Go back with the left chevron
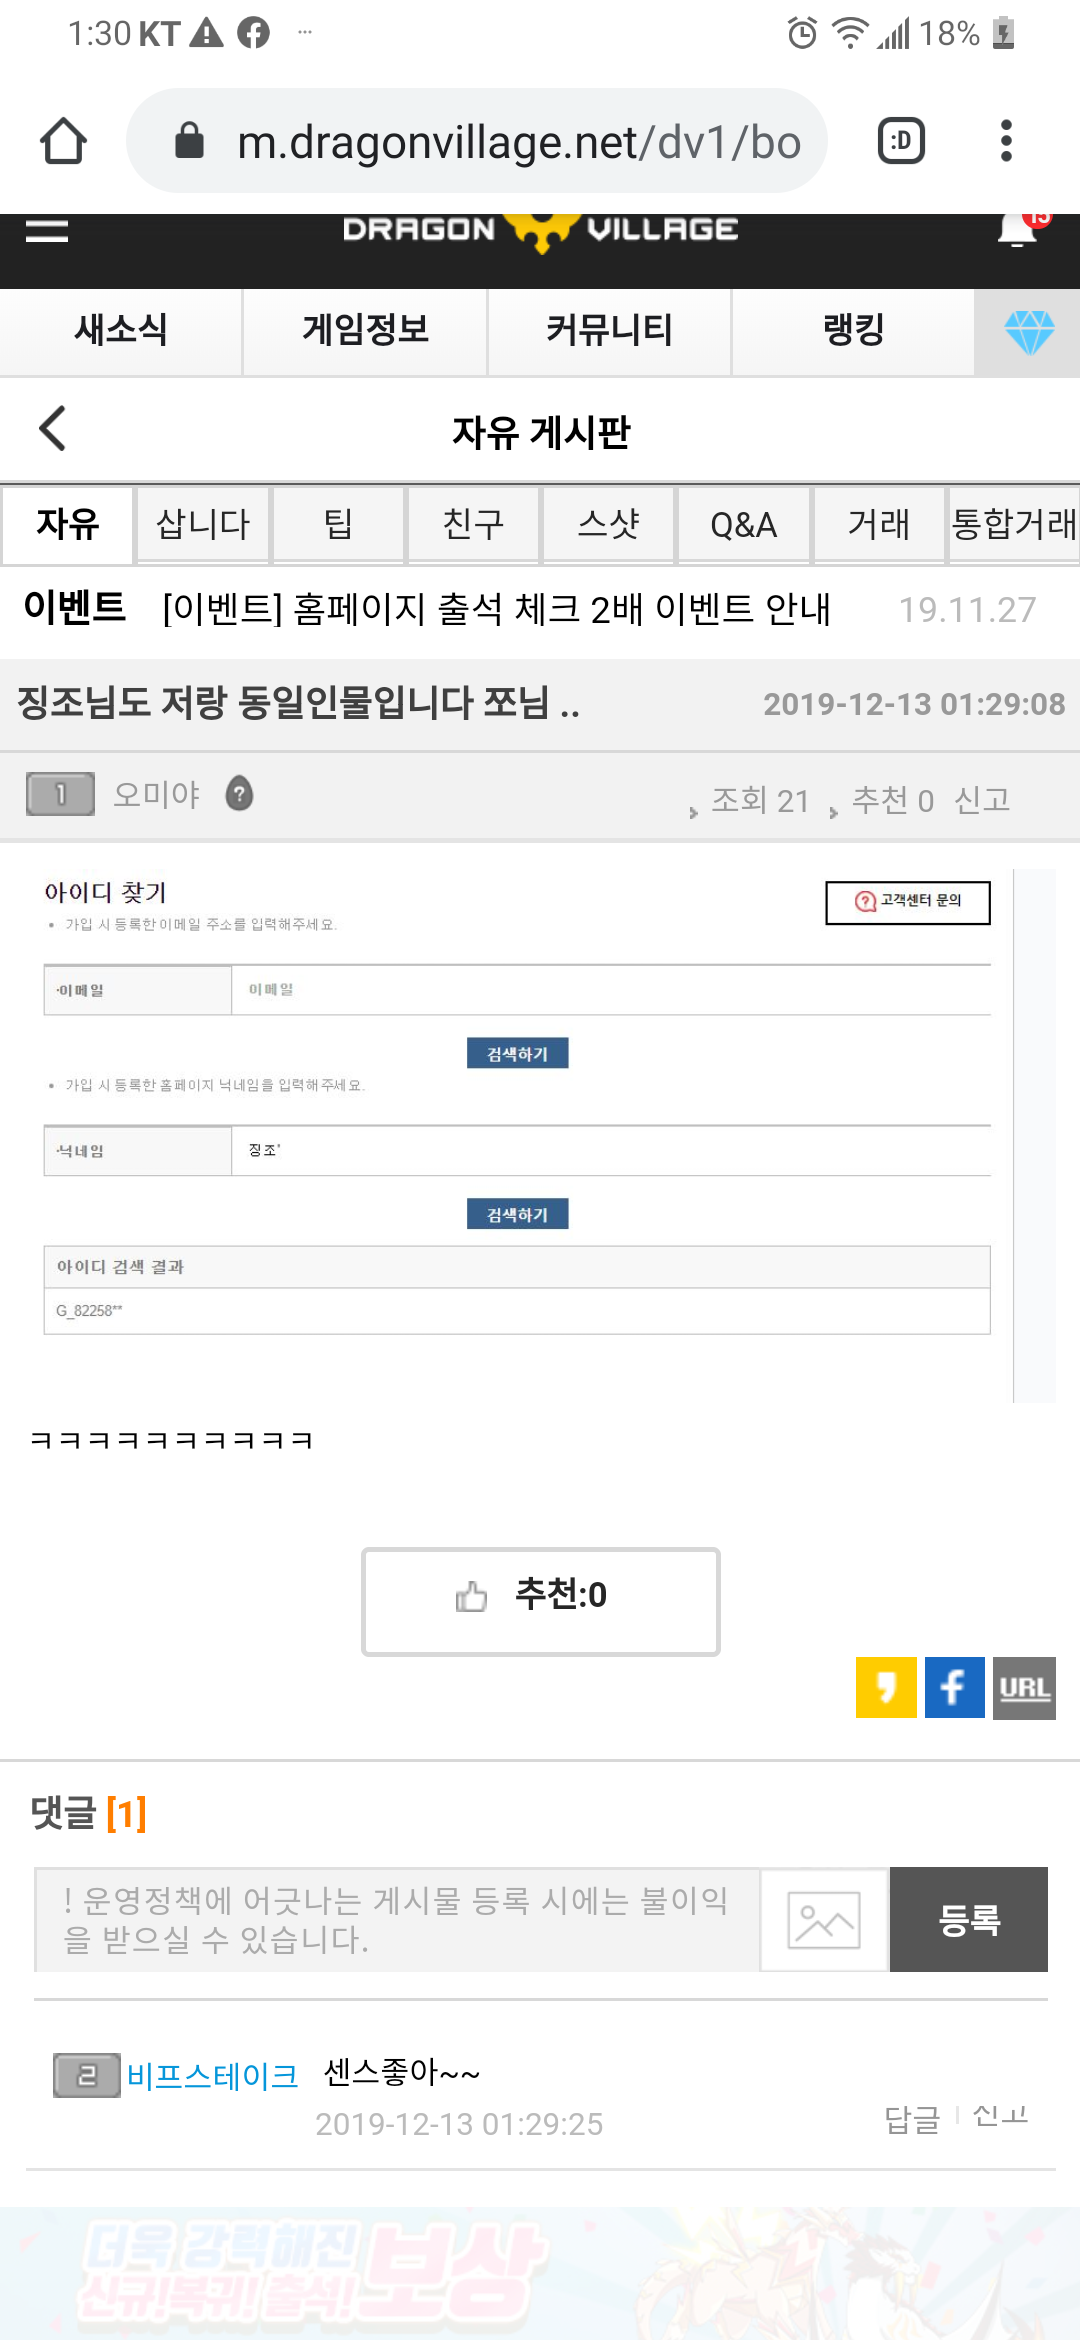Image resolution: width=1080 pixels, height=2340 pixels. pos(52,429)
